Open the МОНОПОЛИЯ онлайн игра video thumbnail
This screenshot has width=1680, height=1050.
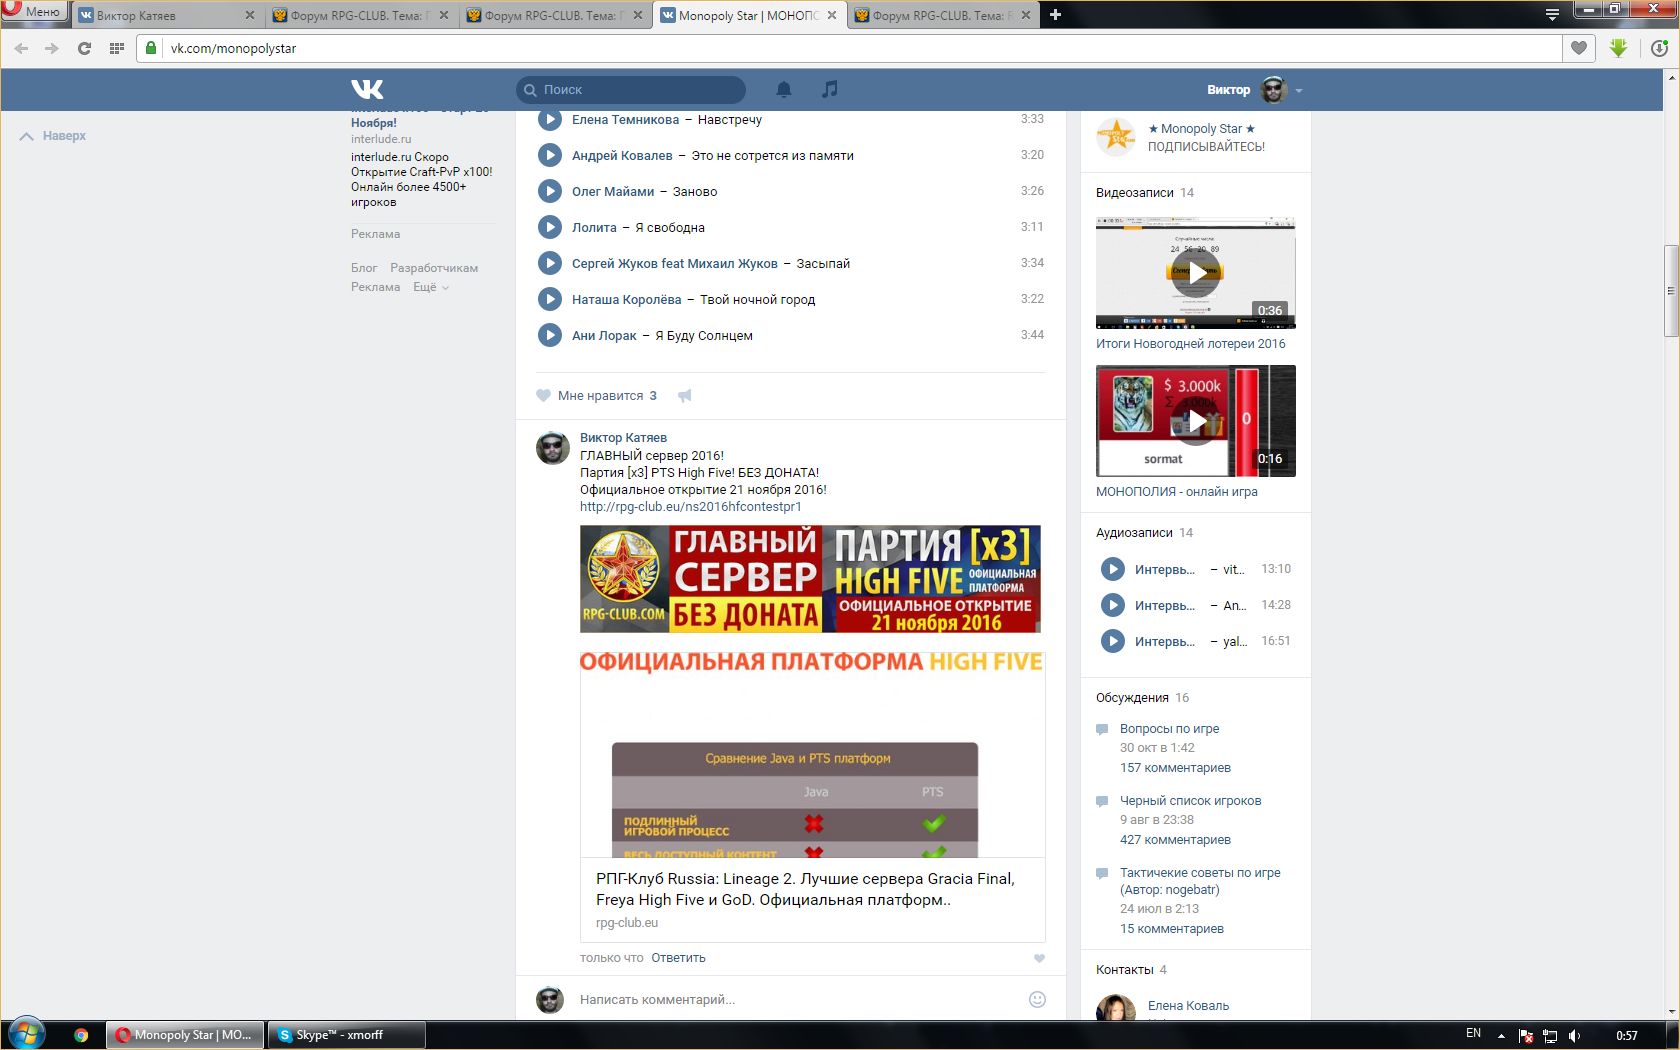pos(1195,421)
